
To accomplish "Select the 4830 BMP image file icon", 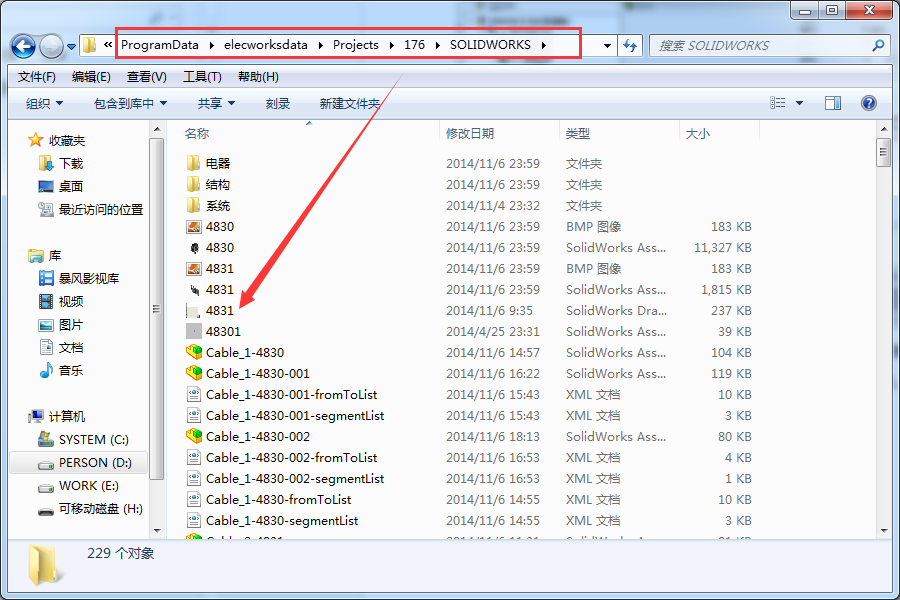I will click(x=193, y=227).
